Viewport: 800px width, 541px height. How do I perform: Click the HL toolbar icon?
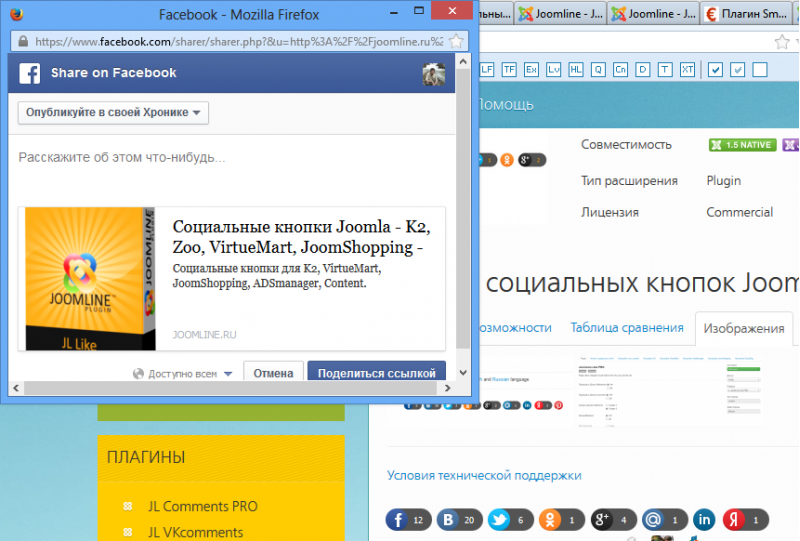coord(576,70)
